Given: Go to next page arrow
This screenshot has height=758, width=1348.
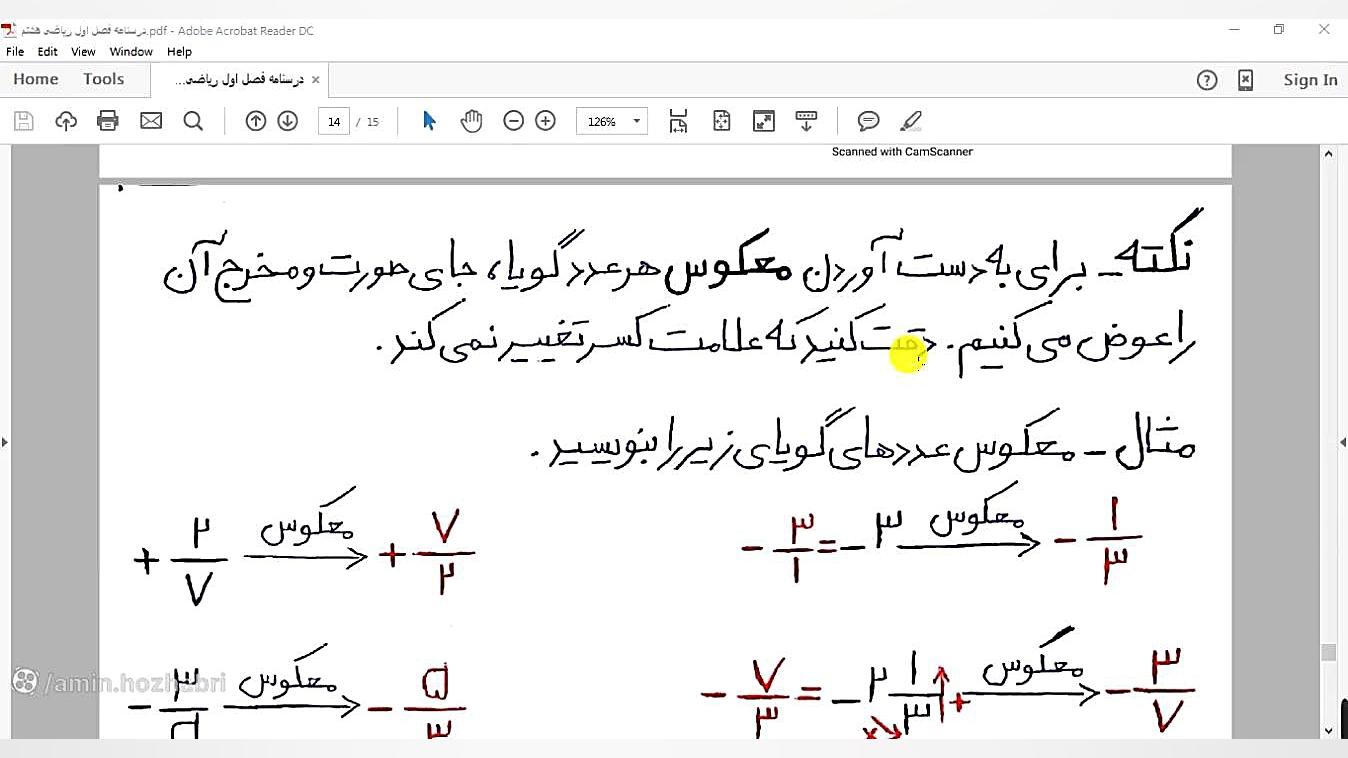Looking at the screenshot, I should tap(287, 121).
